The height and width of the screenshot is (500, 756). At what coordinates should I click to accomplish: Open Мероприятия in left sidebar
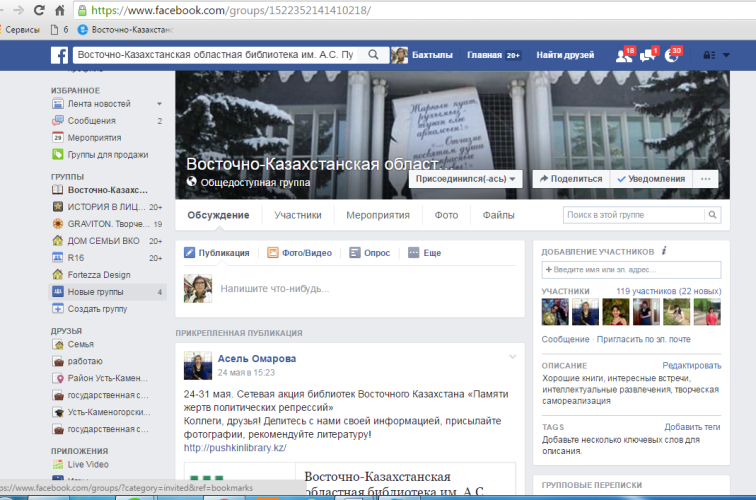94,137
